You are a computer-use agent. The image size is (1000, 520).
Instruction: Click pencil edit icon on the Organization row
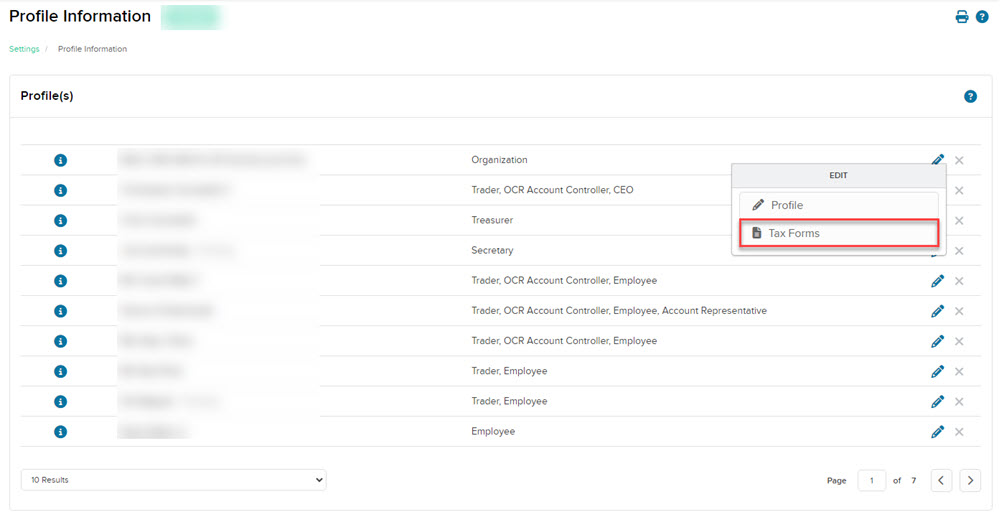click(x=937, y=160)
